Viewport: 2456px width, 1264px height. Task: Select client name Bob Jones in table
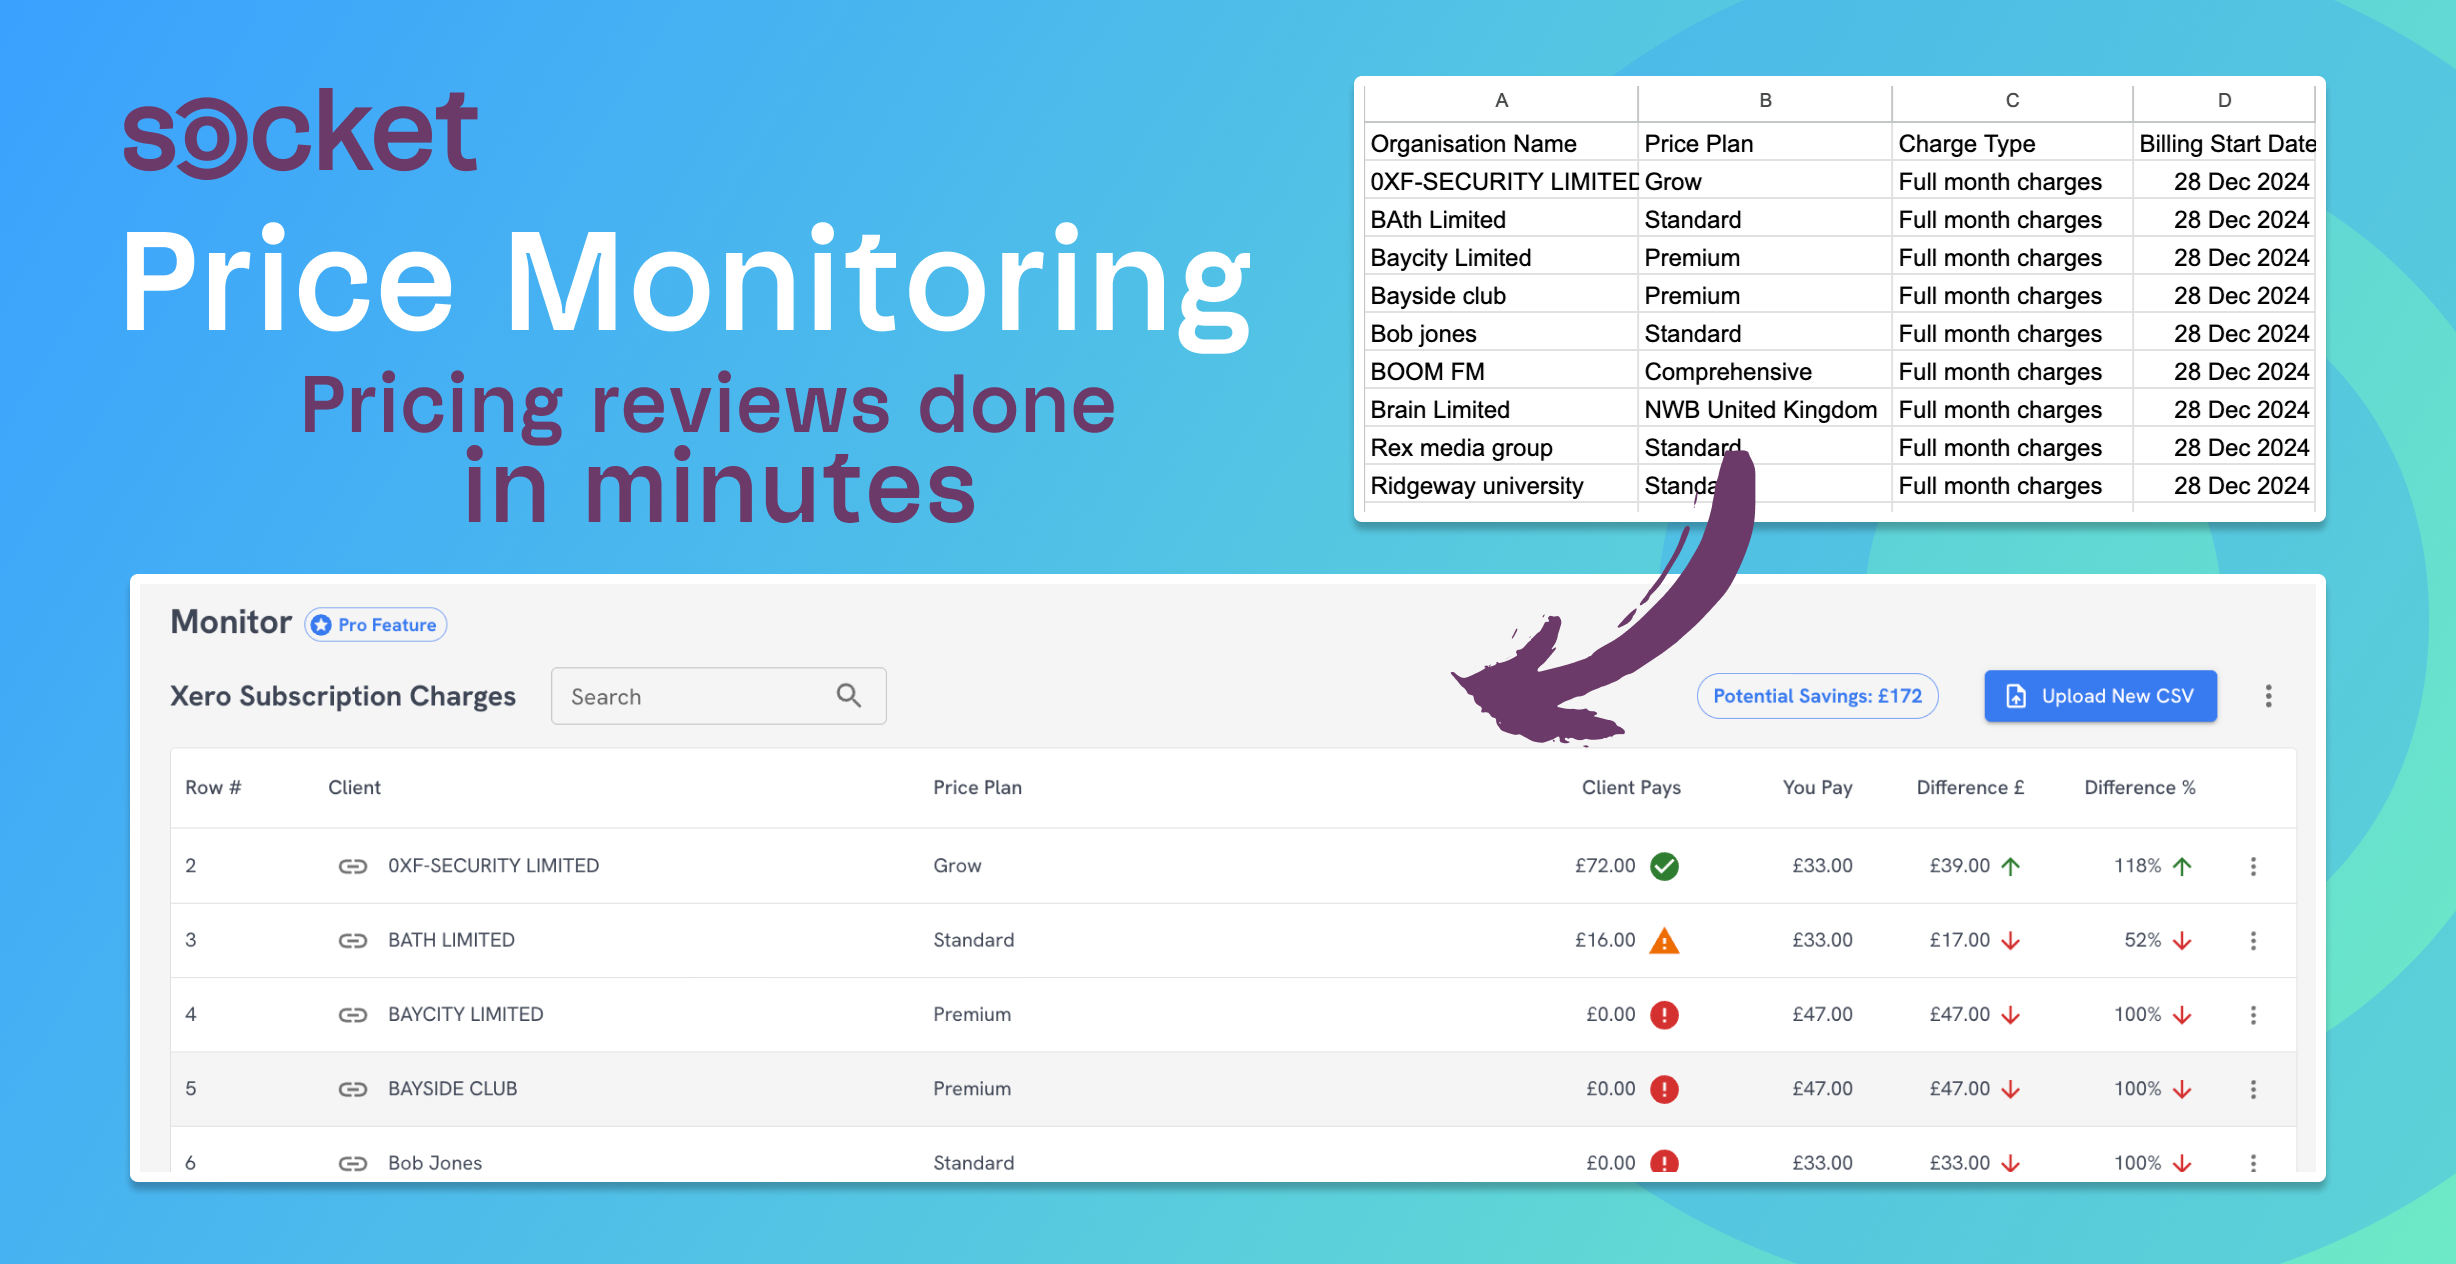tap(435, 1163)
